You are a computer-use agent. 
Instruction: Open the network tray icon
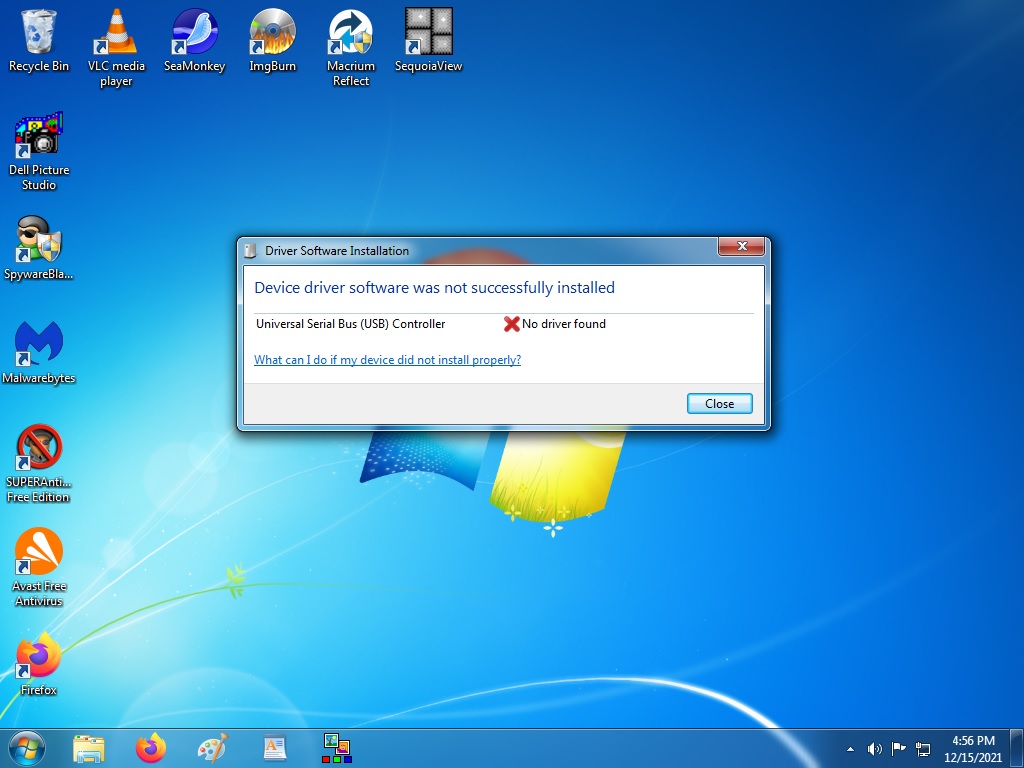click(x=923, y=749)
